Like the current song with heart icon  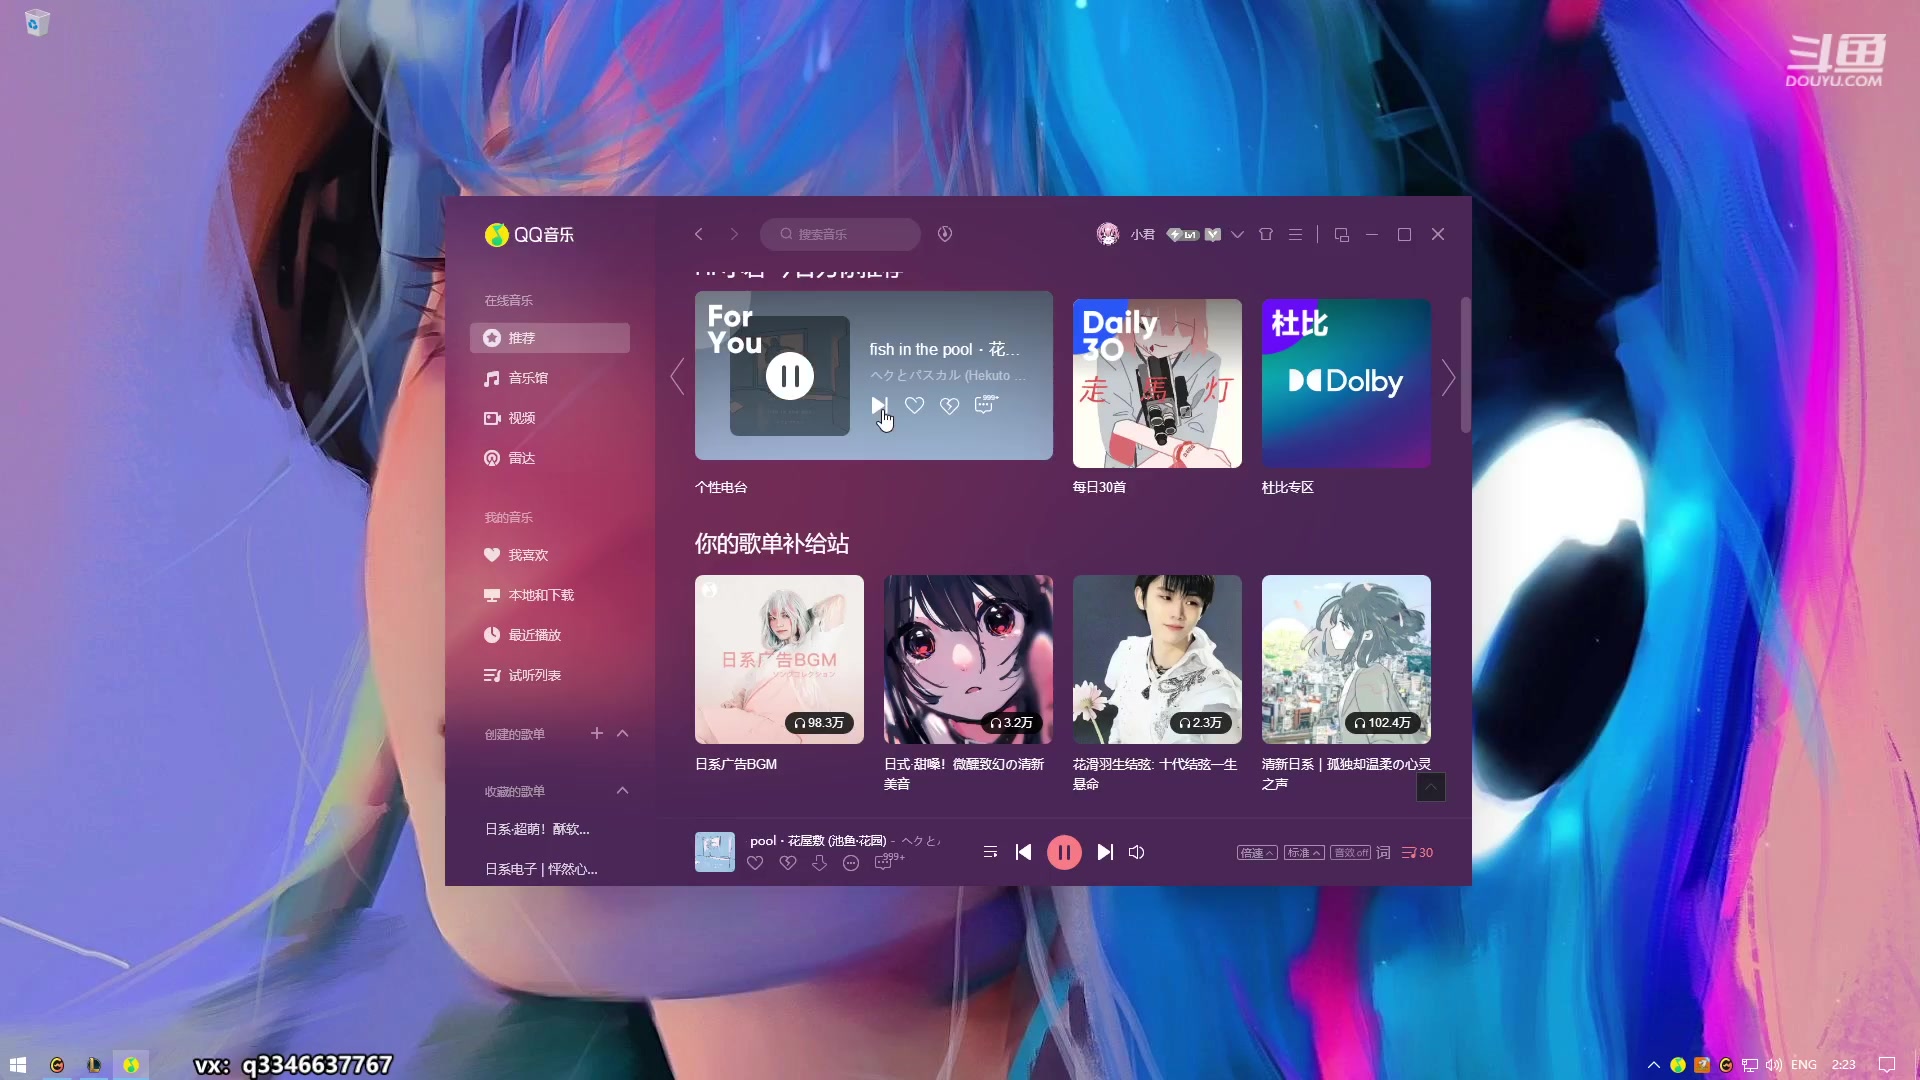tap(755, 863)
